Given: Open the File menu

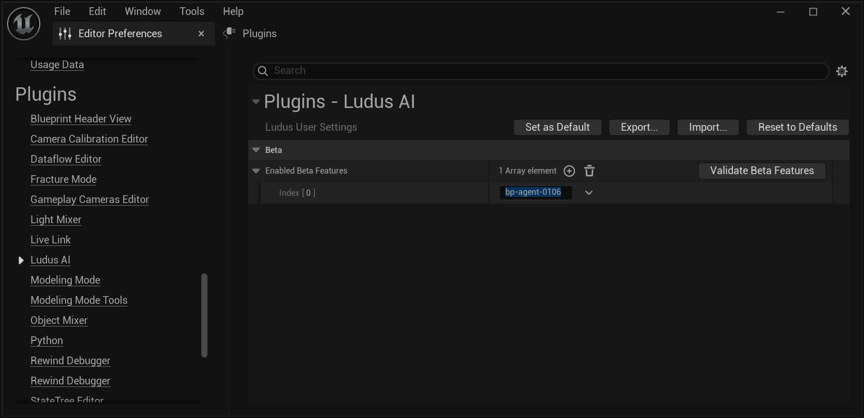Looking at the screenshot, I should coord(62,11).
